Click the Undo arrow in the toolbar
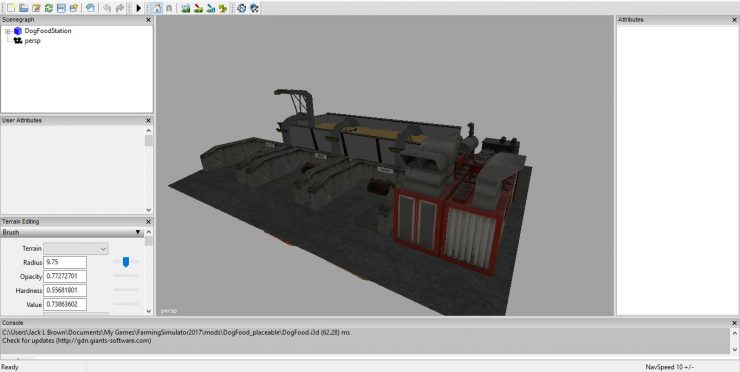This screenshot has width=740, height=372. point(107,8)
